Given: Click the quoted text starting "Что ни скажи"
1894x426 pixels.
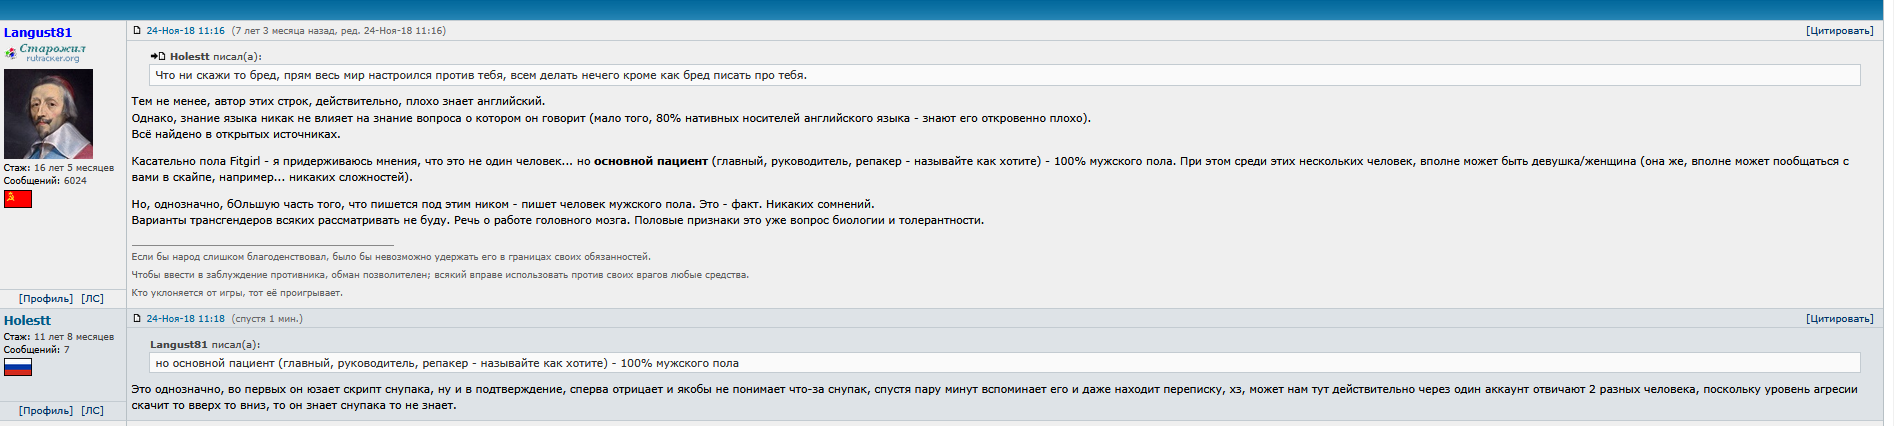Looking at the screenshot, I should [x=480, y=75].
